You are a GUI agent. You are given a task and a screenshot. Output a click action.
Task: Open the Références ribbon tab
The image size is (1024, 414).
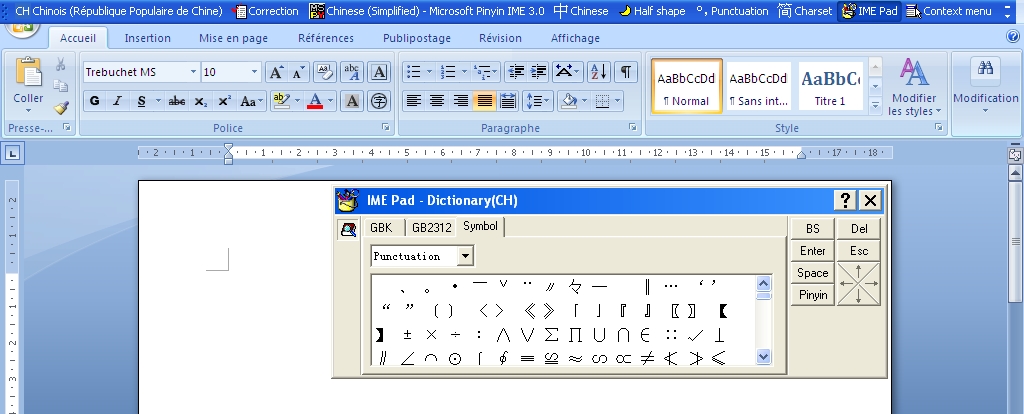(x=326, y=38)
